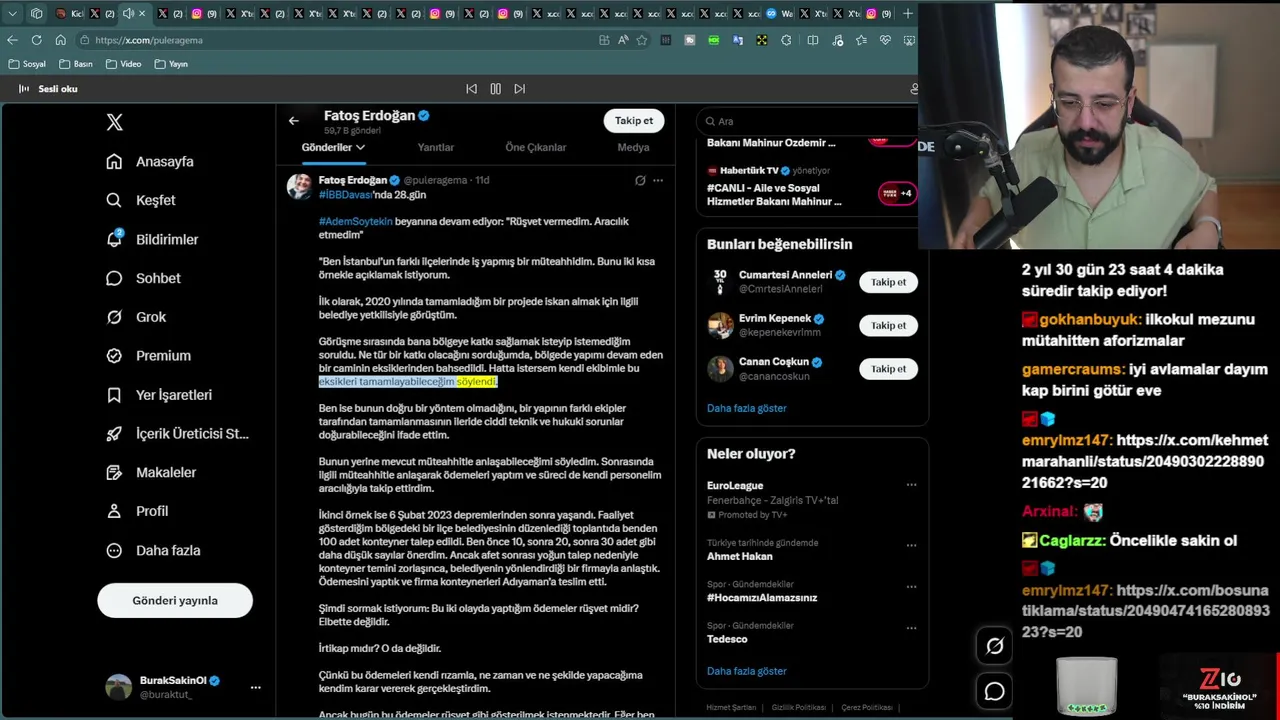Click the Ara search field
The image size is (1280, 720).
(x=808, y=121)
